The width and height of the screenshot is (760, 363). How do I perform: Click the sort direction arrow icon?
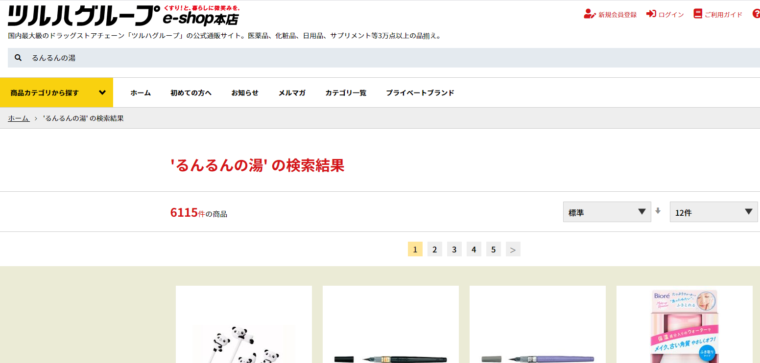pyautogui.click(x=658, y=211)
